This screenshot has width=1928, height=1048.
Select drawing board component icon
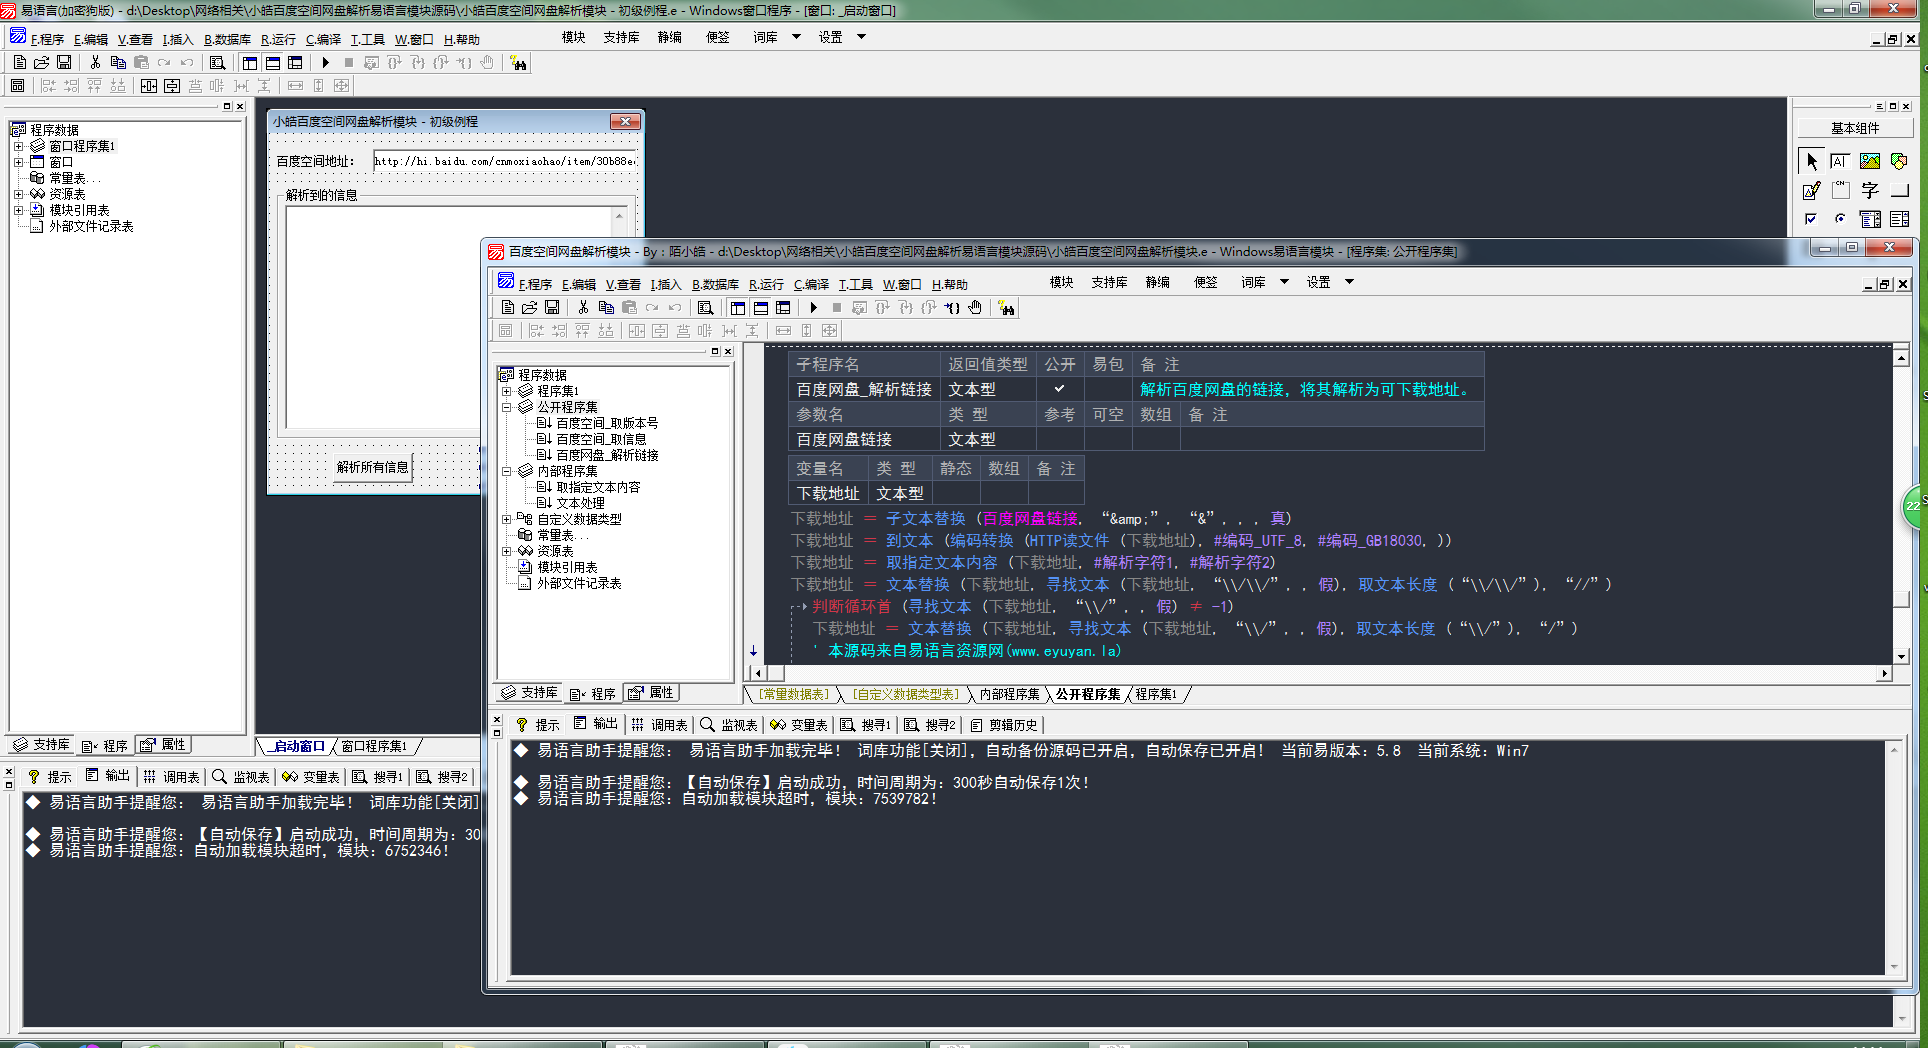click(x=1811, y=190)
